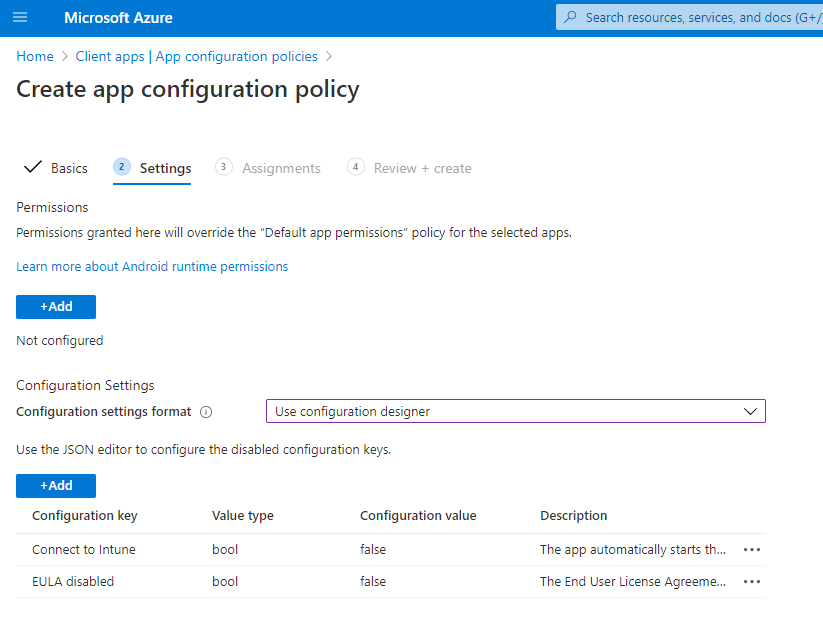Screen dimensions: 823x619
Task: Select the EULA disabled key cell
Action: point(73,582)
